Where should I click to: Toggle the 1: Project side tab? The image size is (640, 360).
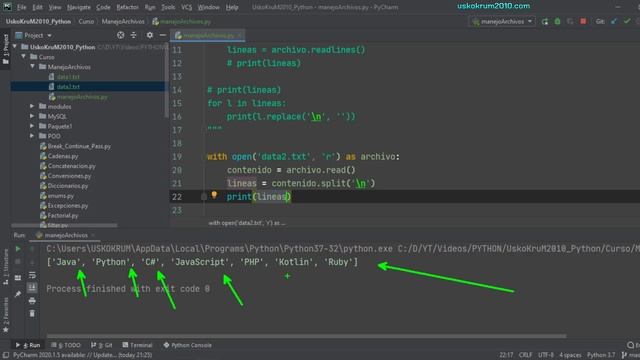[6, 49]
